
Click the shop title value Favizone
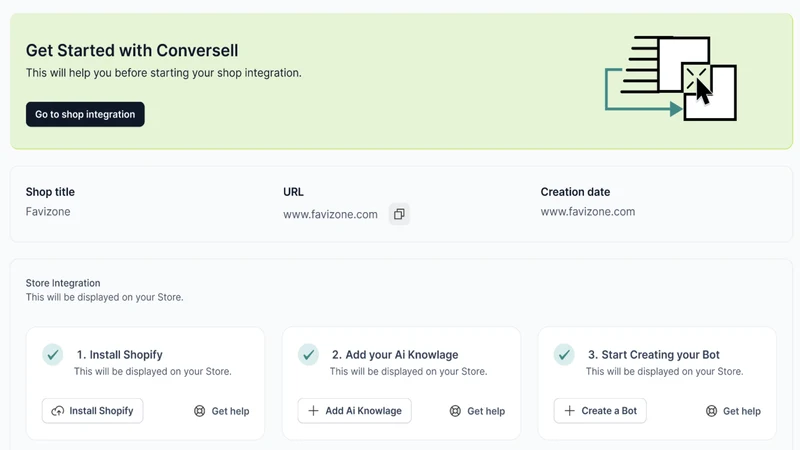[48, 212]
